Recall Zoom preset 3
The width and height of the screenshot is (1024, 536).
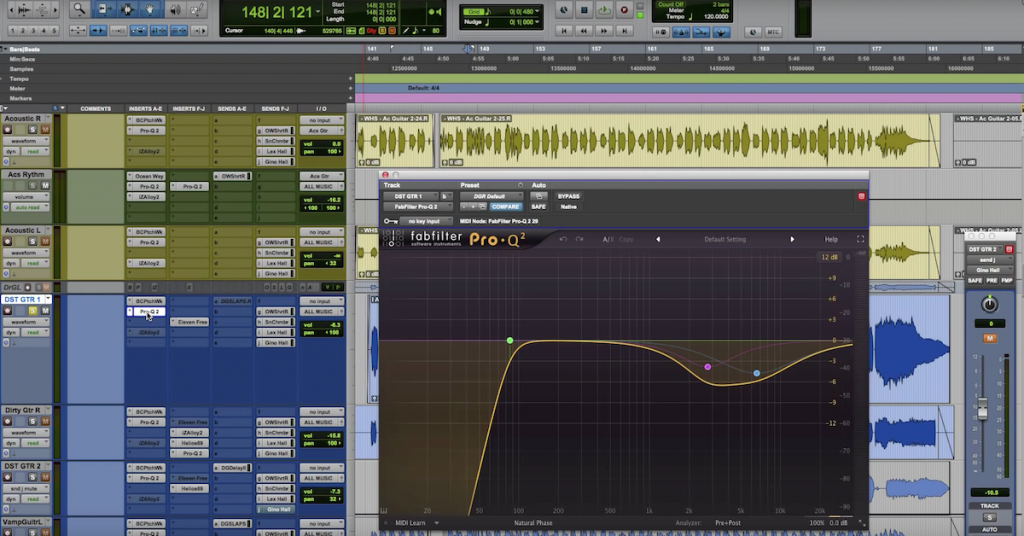(x=33, y=31)
